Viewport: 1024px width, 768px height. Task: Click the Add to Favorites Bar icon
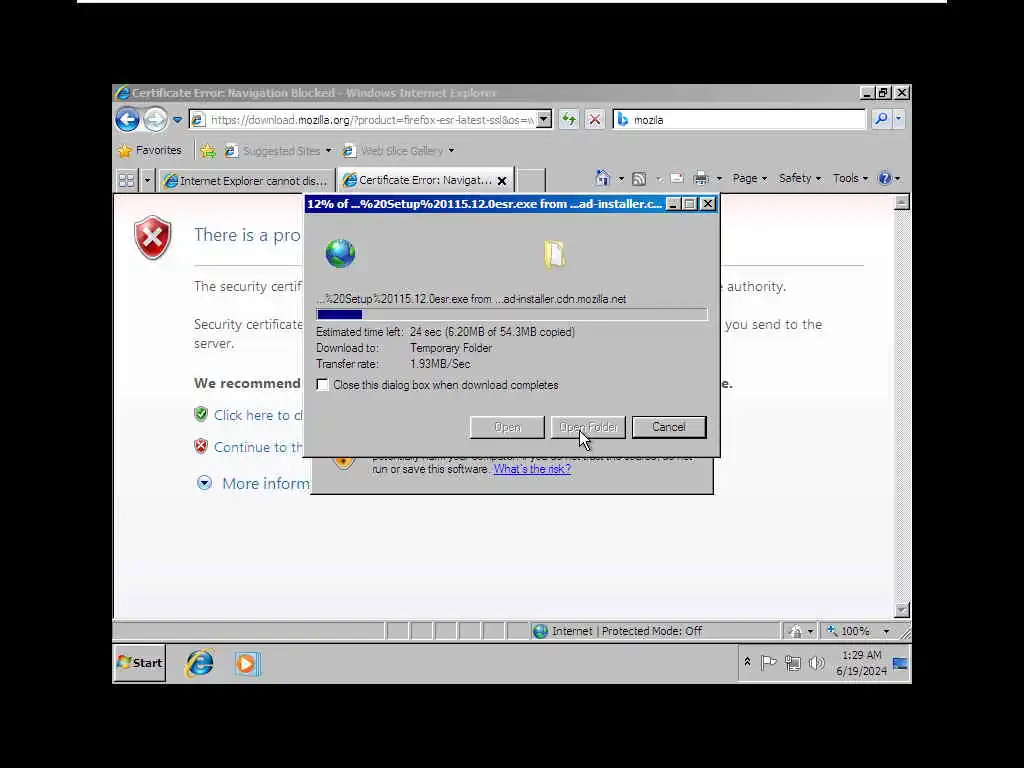208,152
